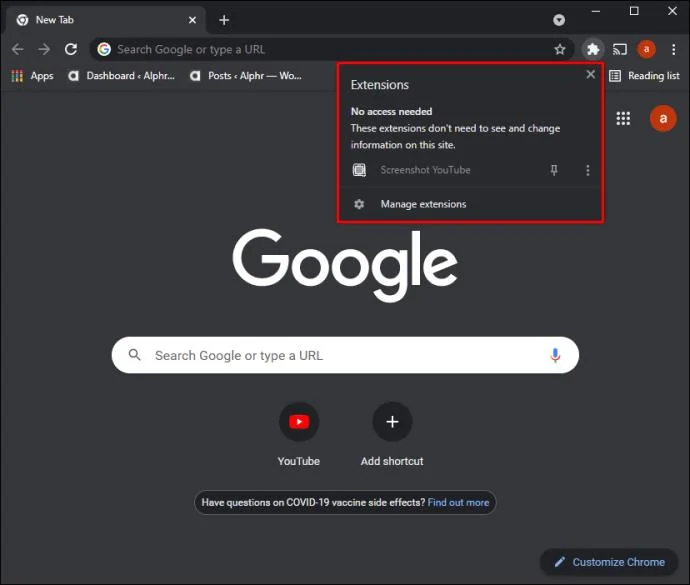The width and height of the screenshot is (690, 585).
Task: Open the toolbar profile avatar
Action: [646, 49]
